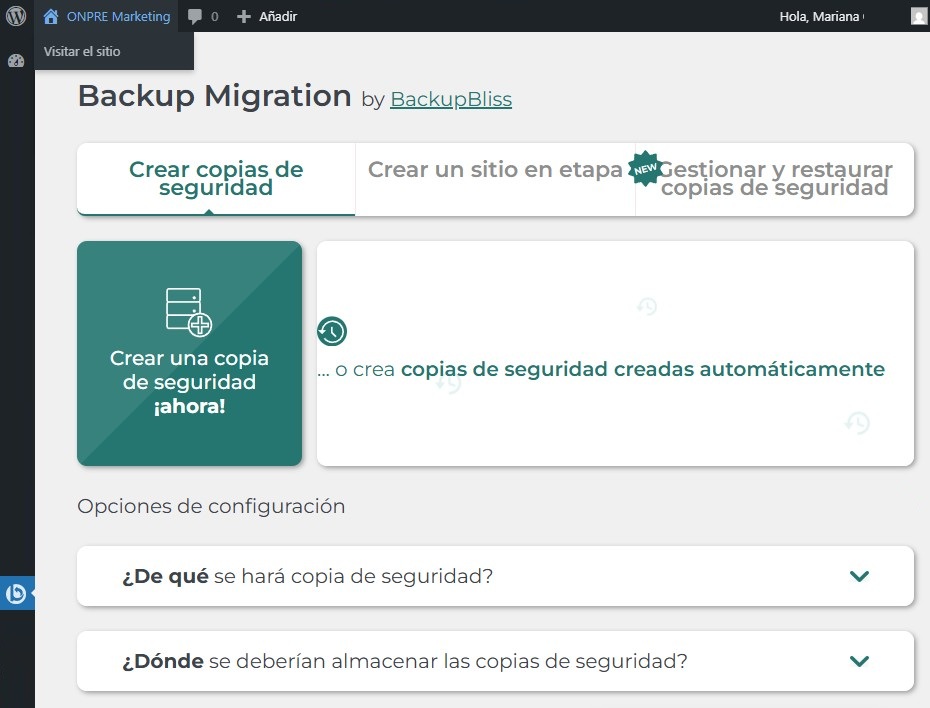Click the Añadir plus icon

coord(240,16)
